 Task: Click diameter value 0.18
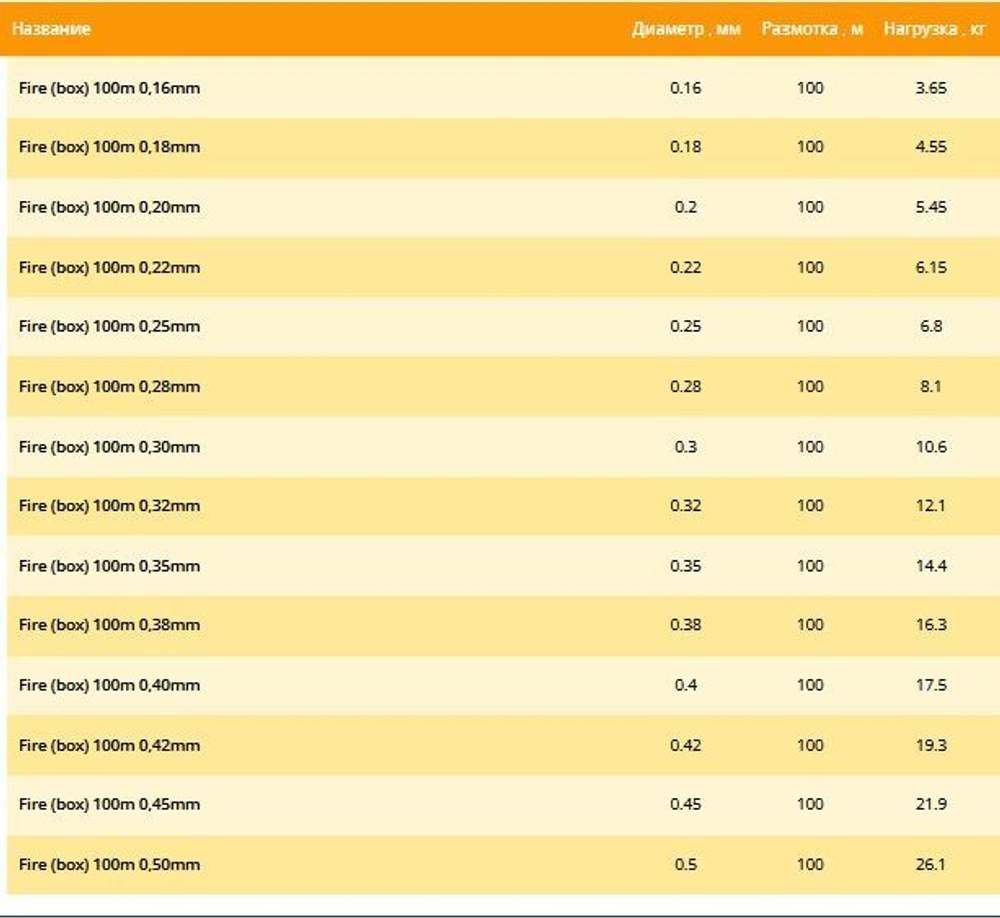click(x=686, y=147)
